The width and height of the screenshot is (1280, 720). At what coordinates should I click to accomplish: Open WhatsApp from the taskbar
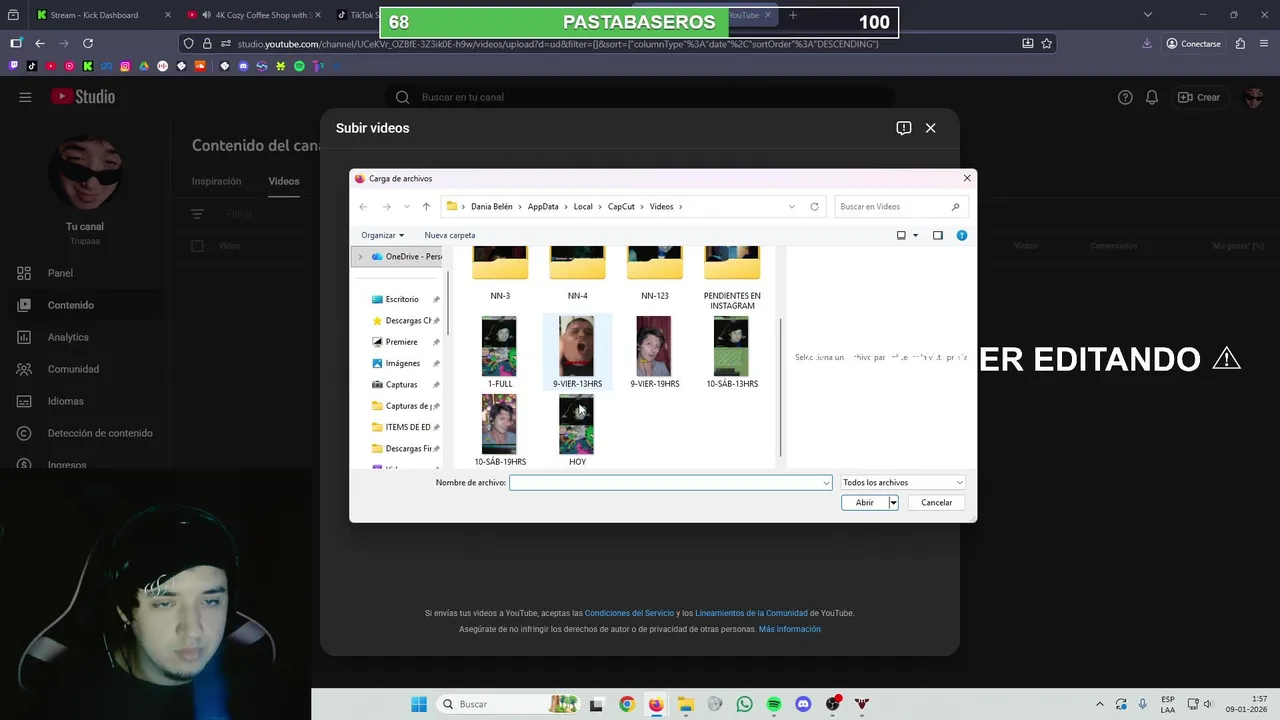744,704
